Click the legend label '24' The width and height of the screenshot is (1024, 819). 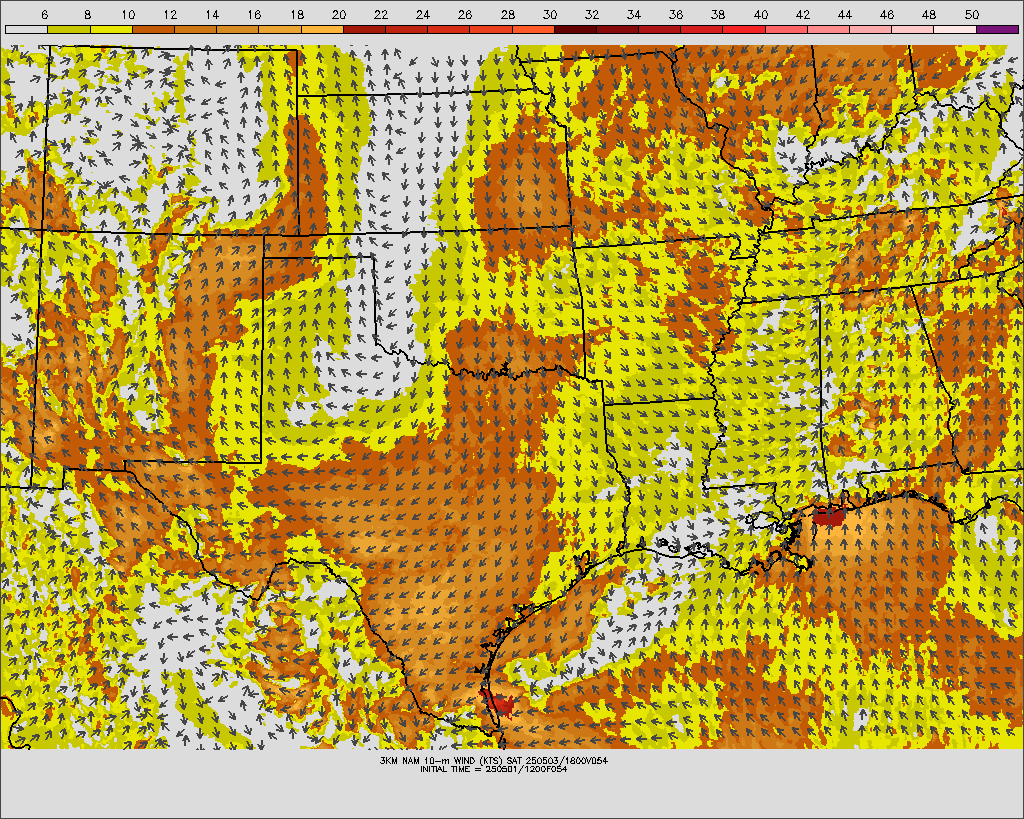tap(423, 14)
